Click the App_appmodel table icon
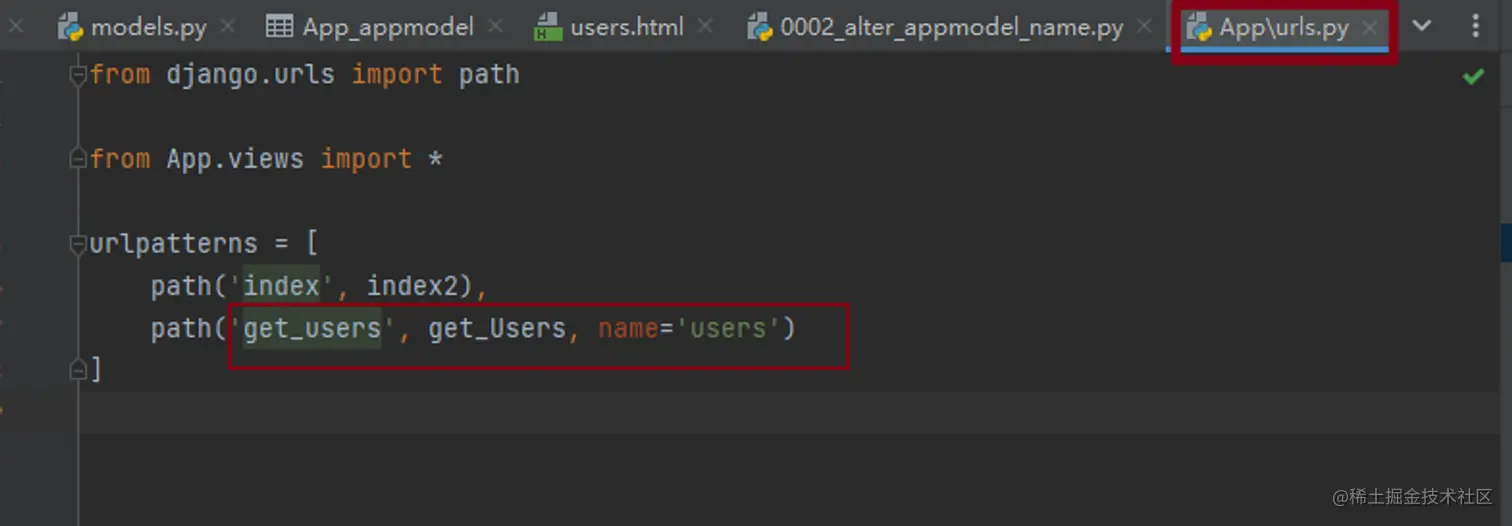1512x526 pixels. pos(279,27)
